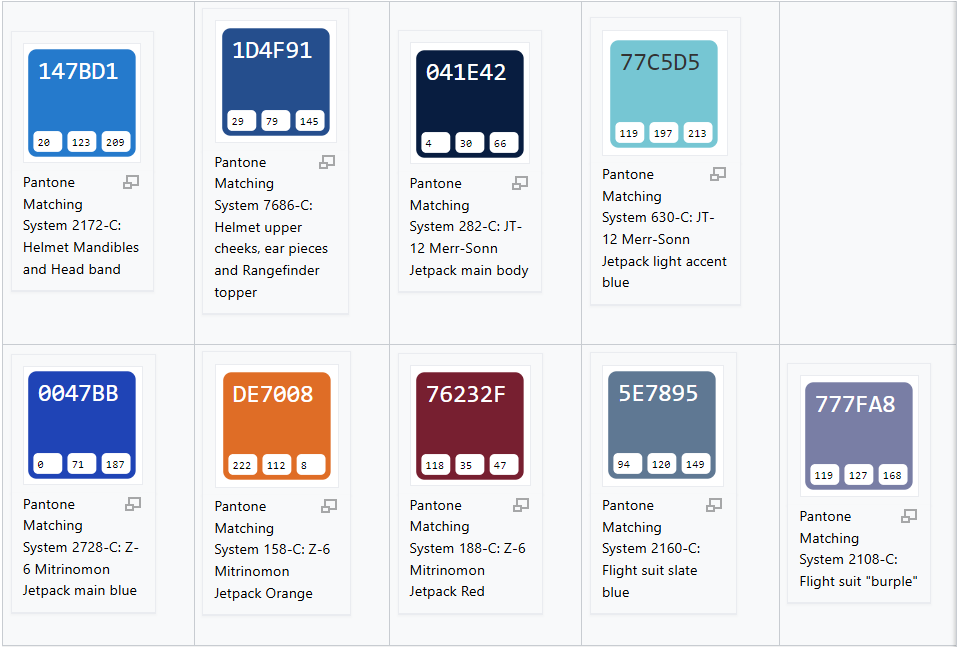
Task: Click the RGB value 222 on orange swatch
Action: point(242,465)
